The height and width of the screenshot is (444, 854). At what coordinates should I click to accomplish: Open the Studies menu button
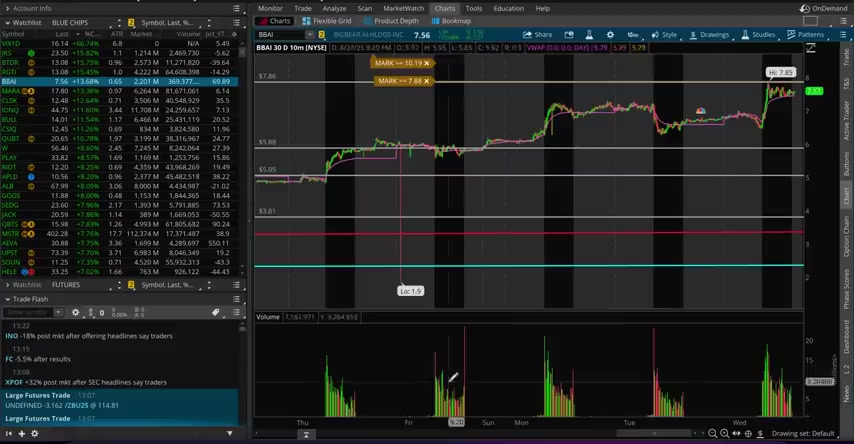[x=757, y=34]
